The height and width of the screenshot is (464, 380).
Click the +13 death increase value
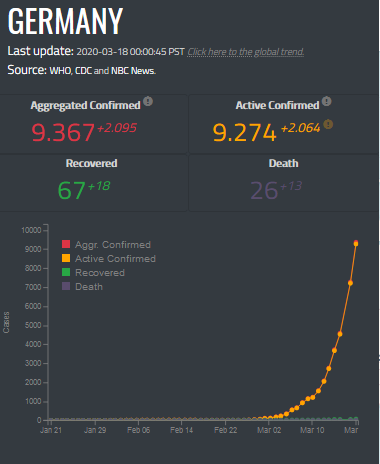[291, 186]
